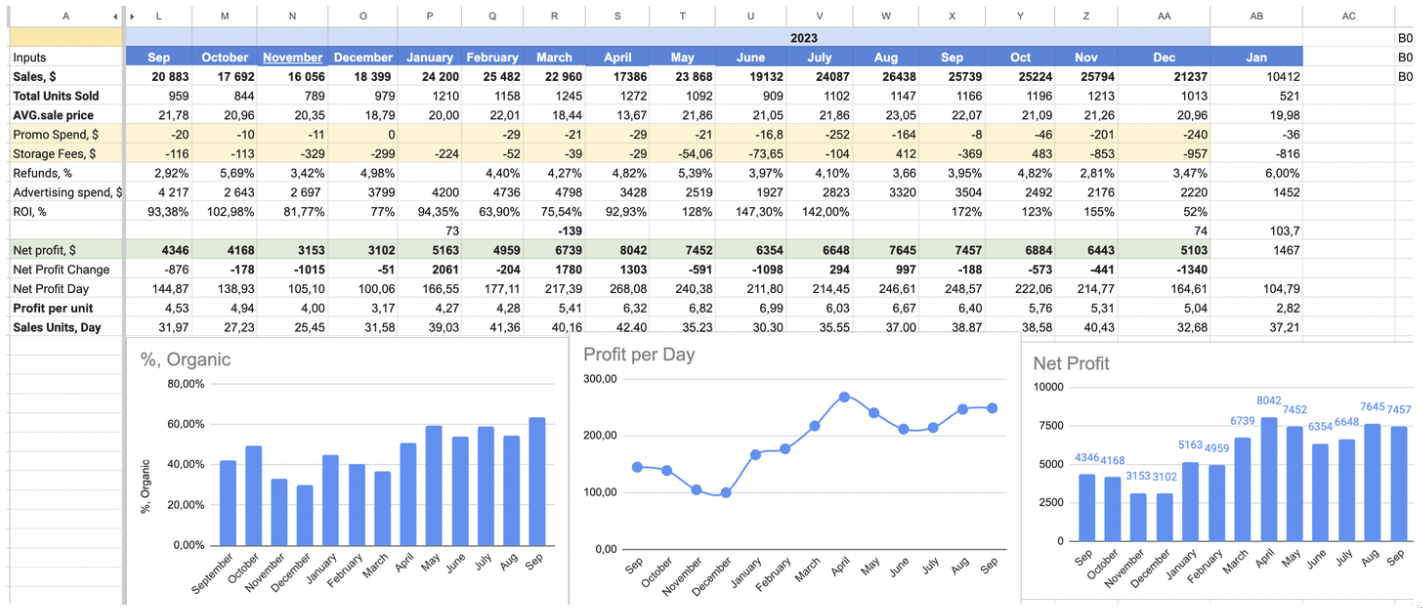Click the yellow empty cell in column A
This screenshot has width=1422, height=608.
coord(65,37)
